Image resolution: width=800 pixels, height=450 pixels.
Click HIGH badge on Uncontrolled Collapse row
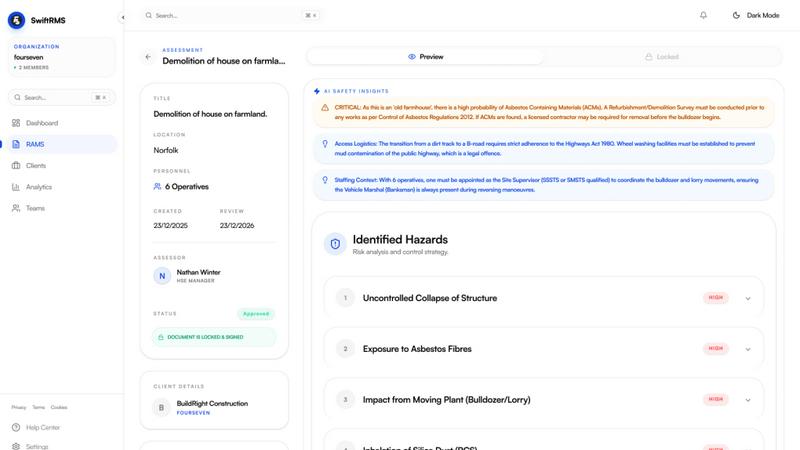[x=715, y=297]
